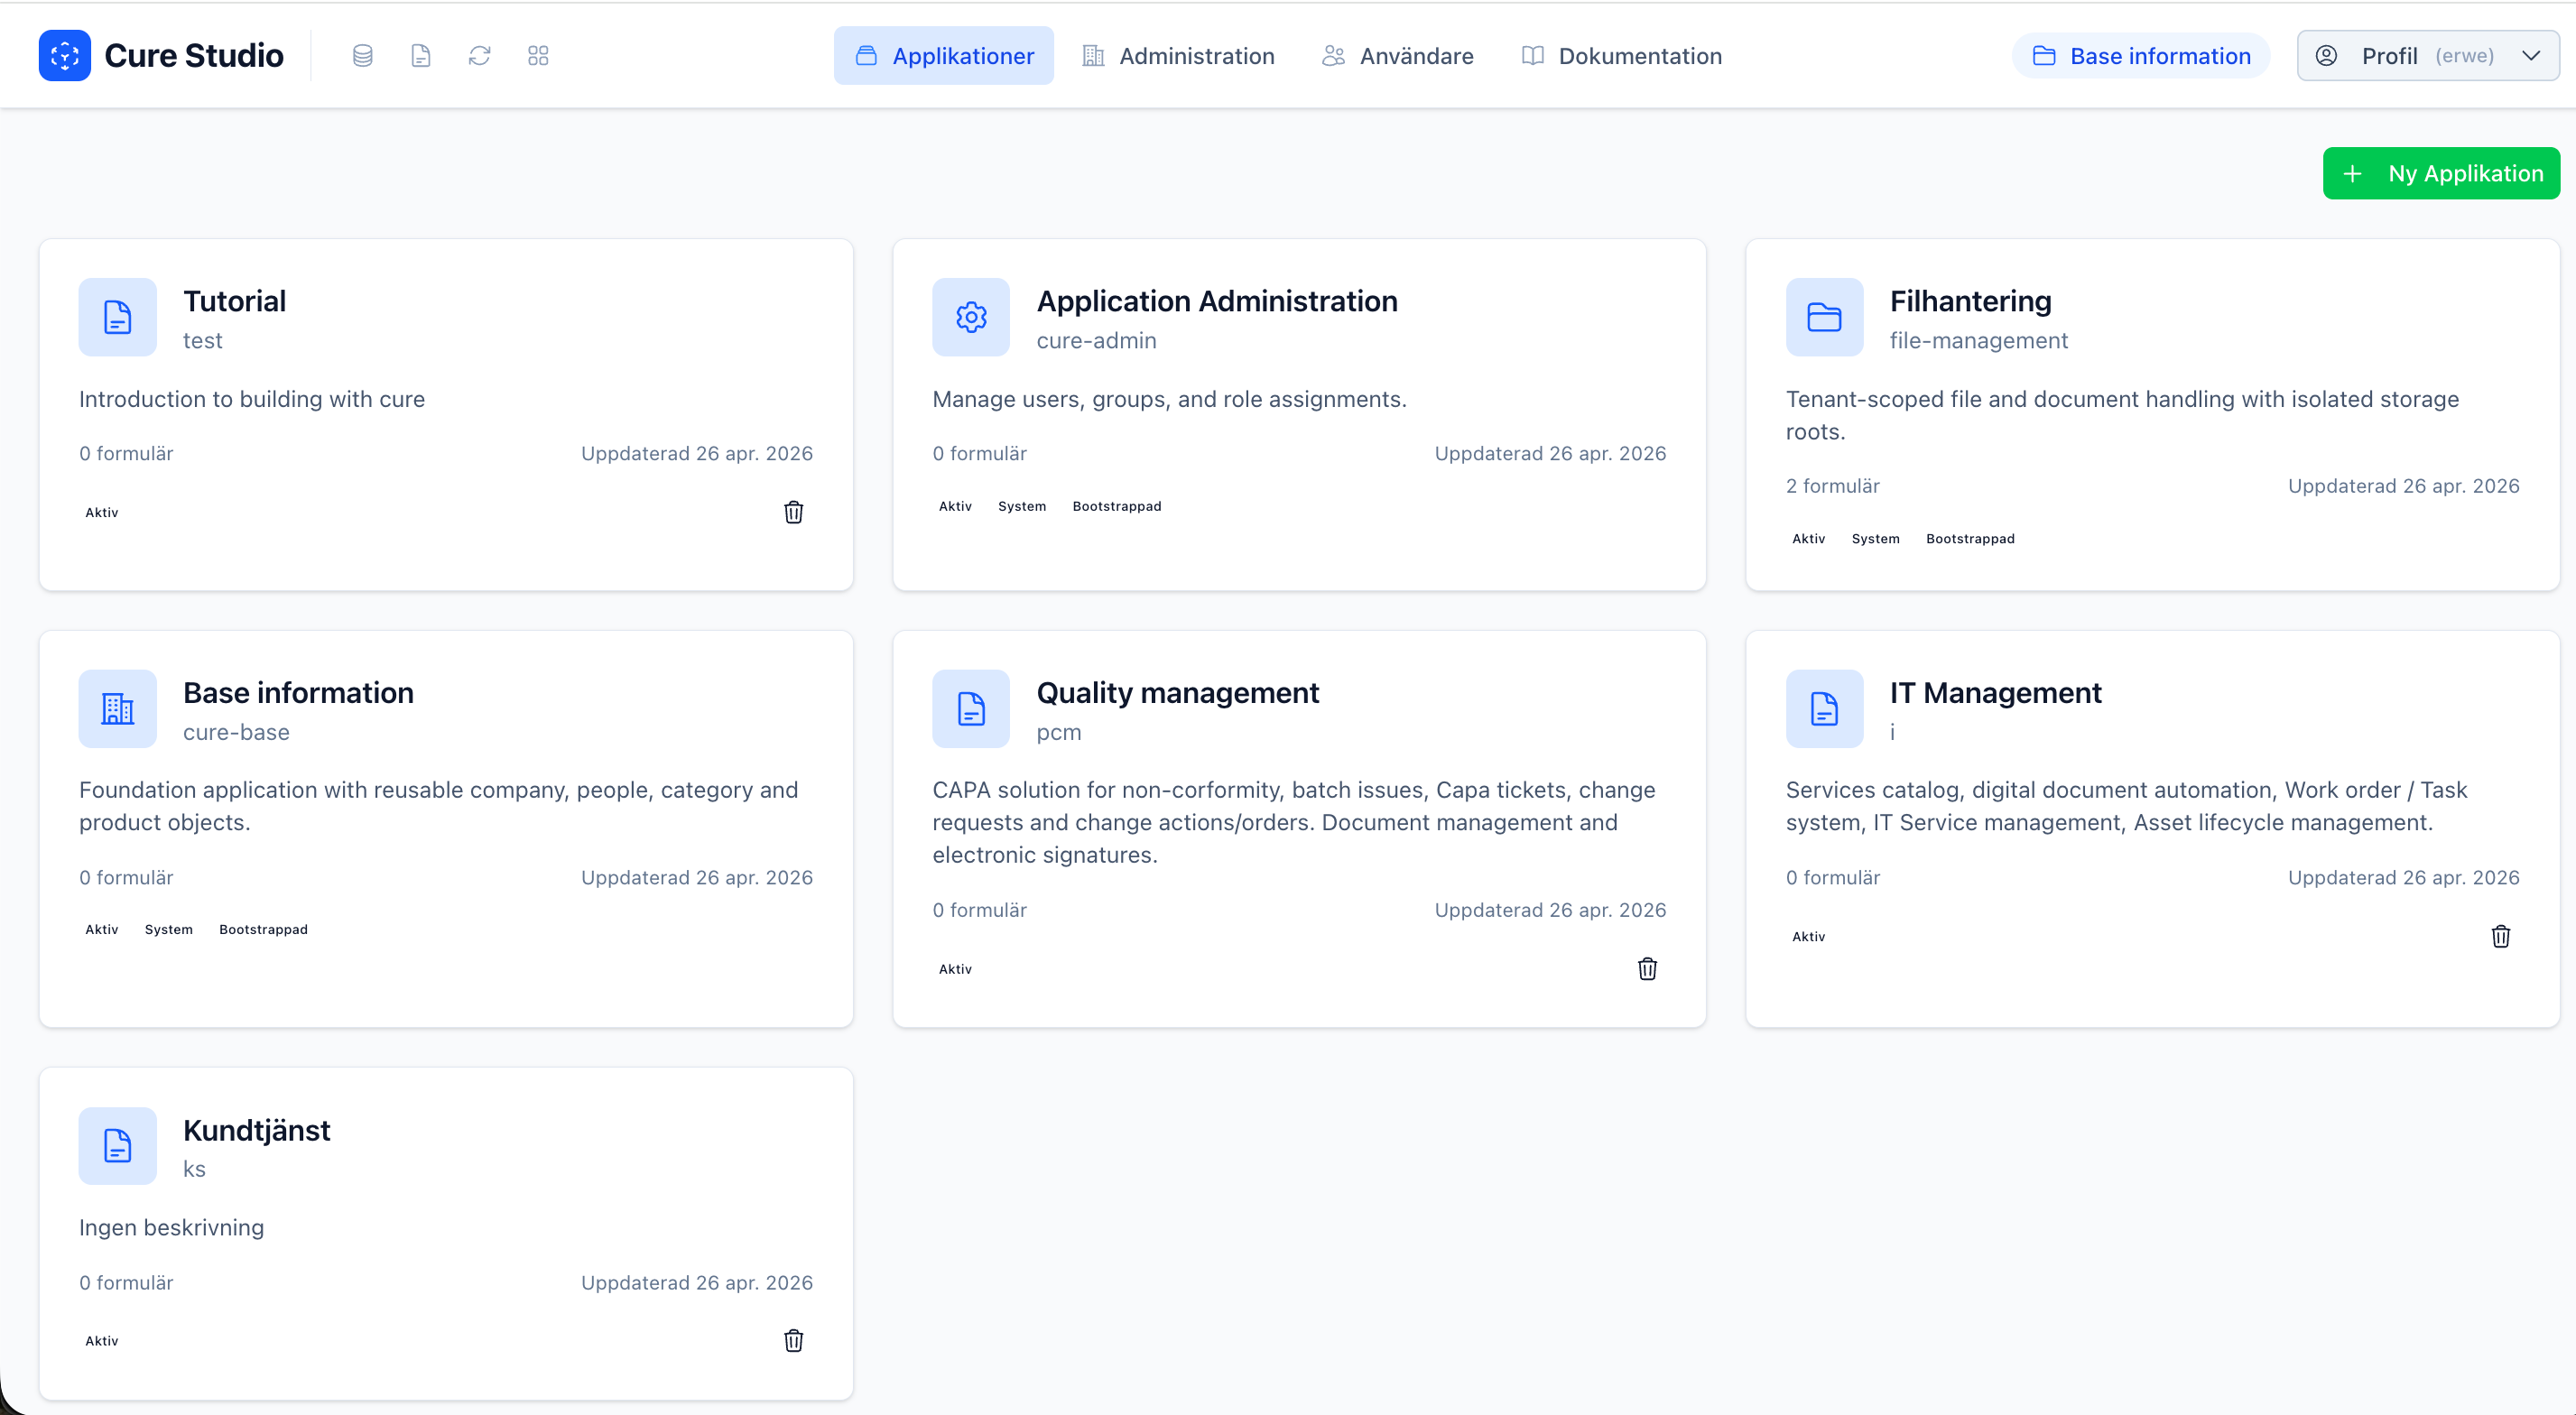This screenshot has width=2576, height=1415.
Task: Create a new app with Ny Applikation
Action: 2441,174
